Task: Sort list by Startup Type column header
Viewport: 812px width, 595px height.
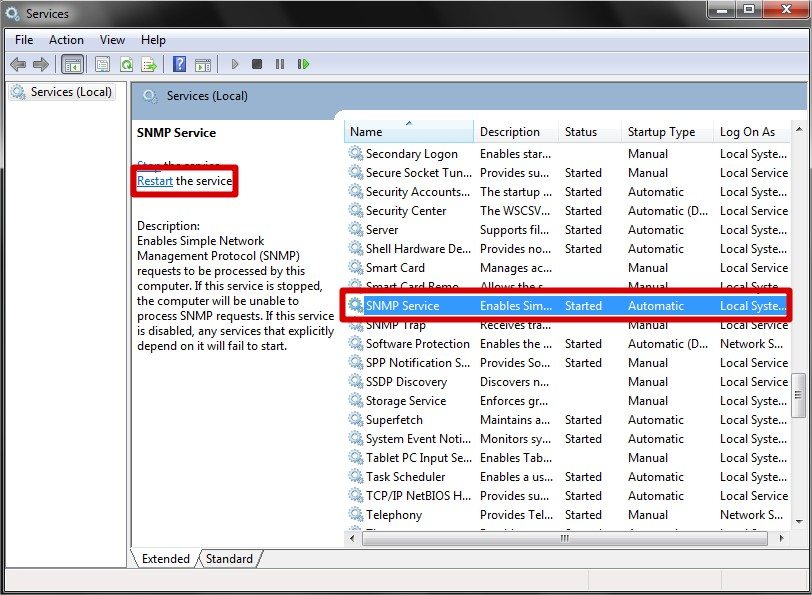Action: pos(661,132)
